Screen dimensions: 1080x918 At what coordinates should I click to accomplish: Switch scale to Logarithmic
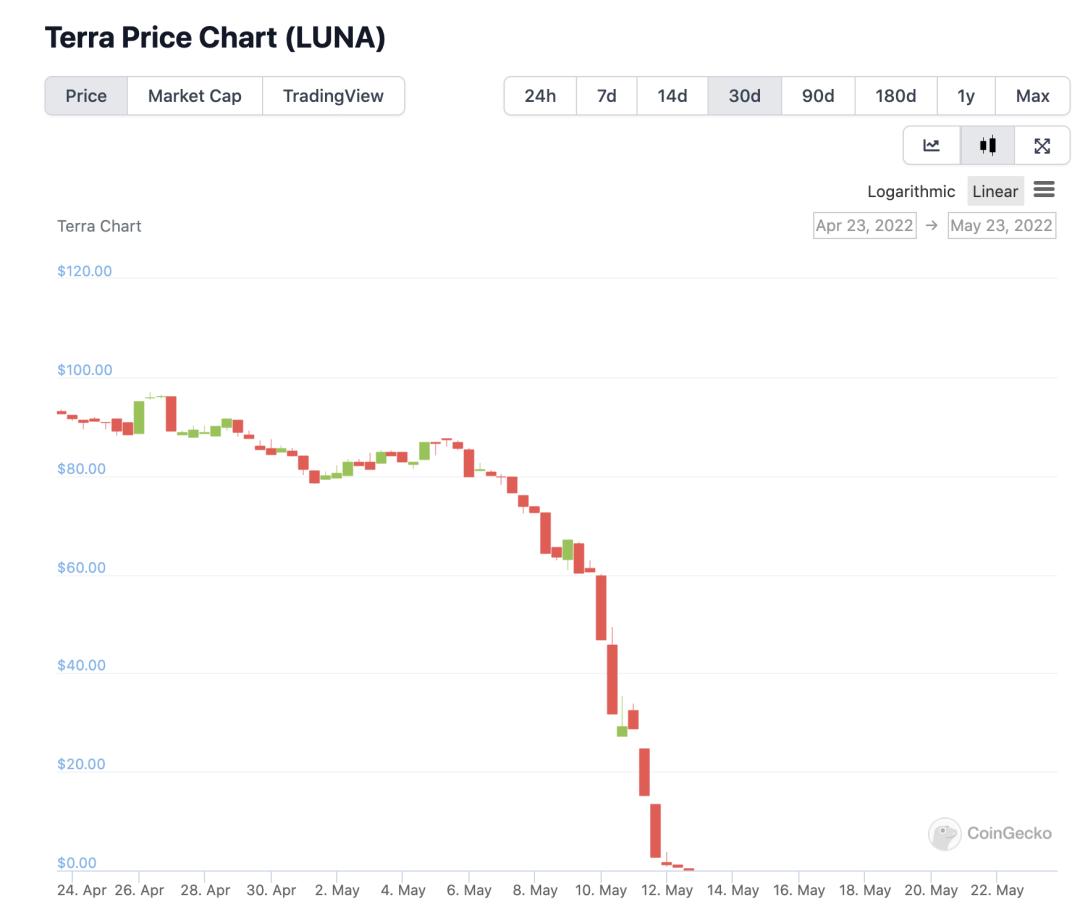click(911, 191)
